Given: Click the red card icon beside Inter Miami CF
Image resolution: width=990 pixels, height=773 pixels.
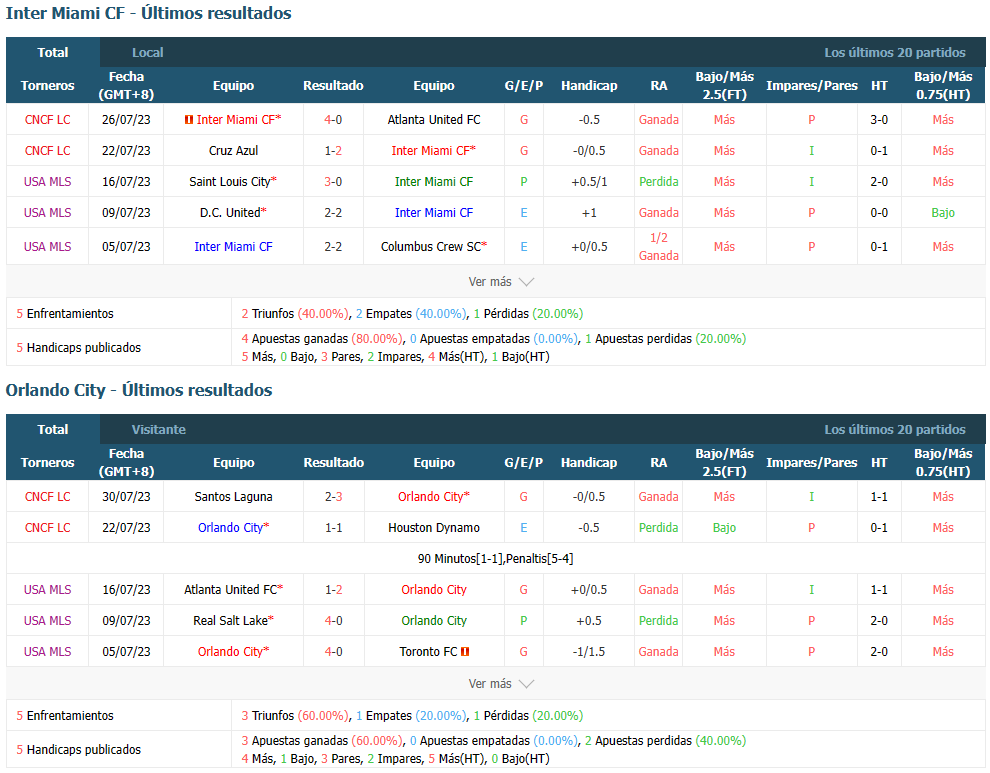Looking at the screenshot, I should click(188, 120).
